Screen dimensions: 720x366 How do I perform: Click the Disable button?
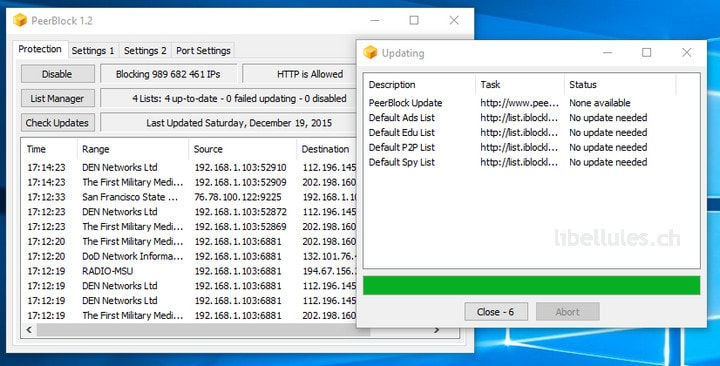point(57,74)
